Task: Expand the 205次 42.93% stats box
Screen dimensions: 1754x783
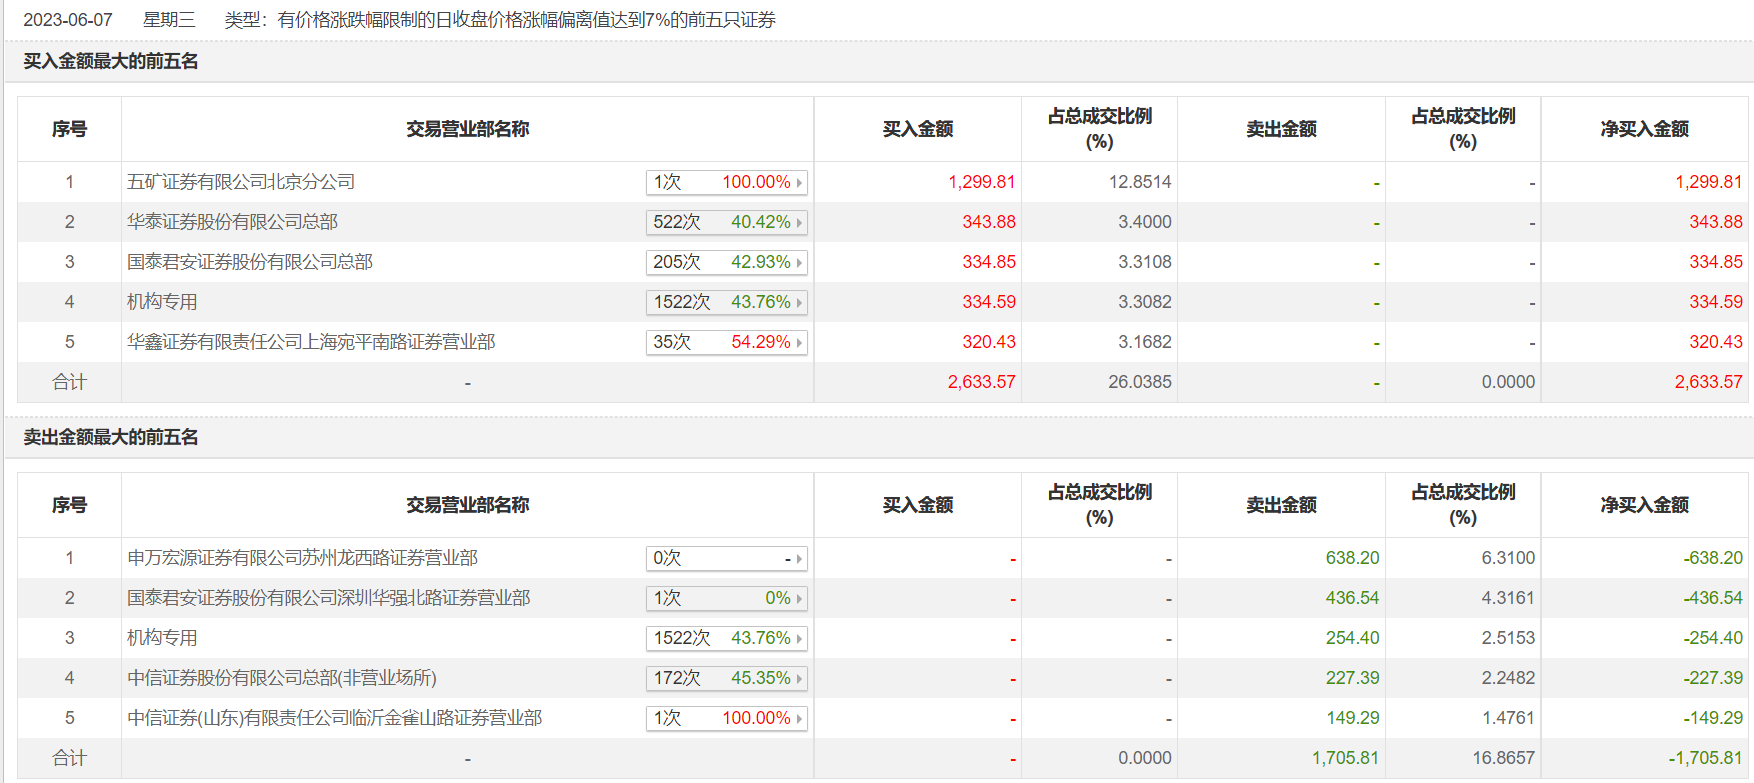Action: click(x=726, y=262)
